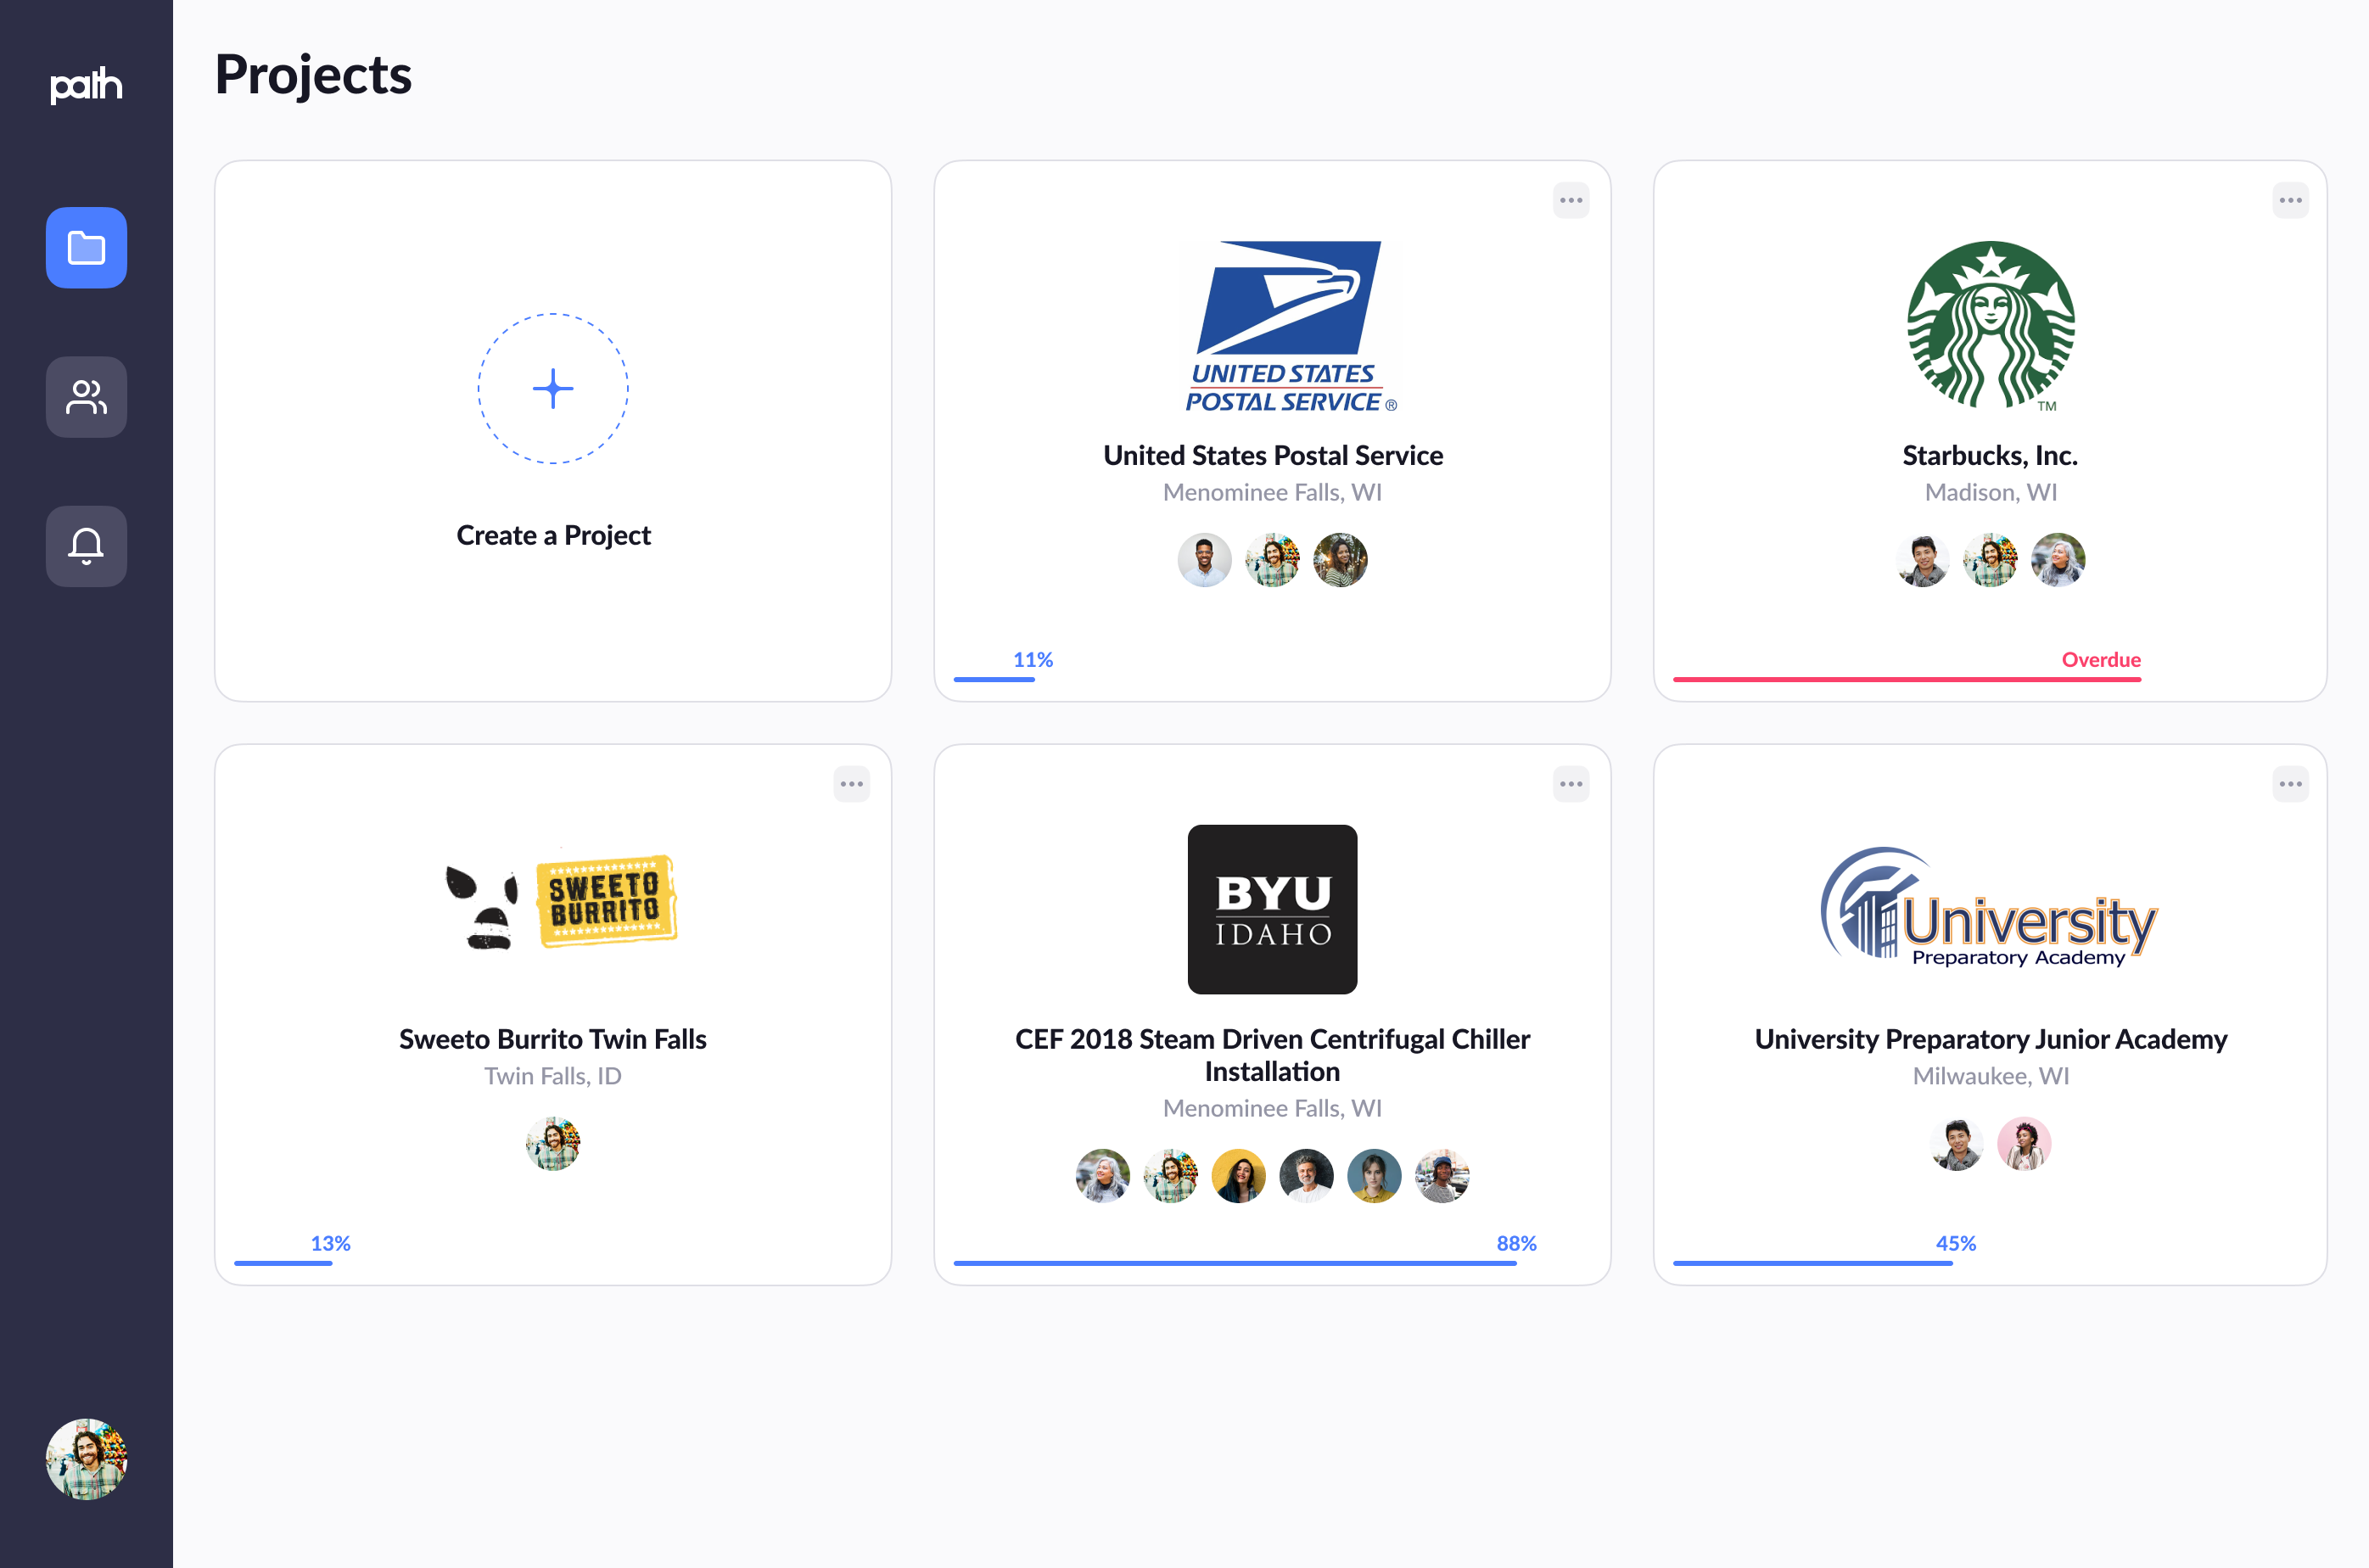Click the Path logo in sidebar
2369x1568 pixels.
pyautogui.click(x=86, y=85)
